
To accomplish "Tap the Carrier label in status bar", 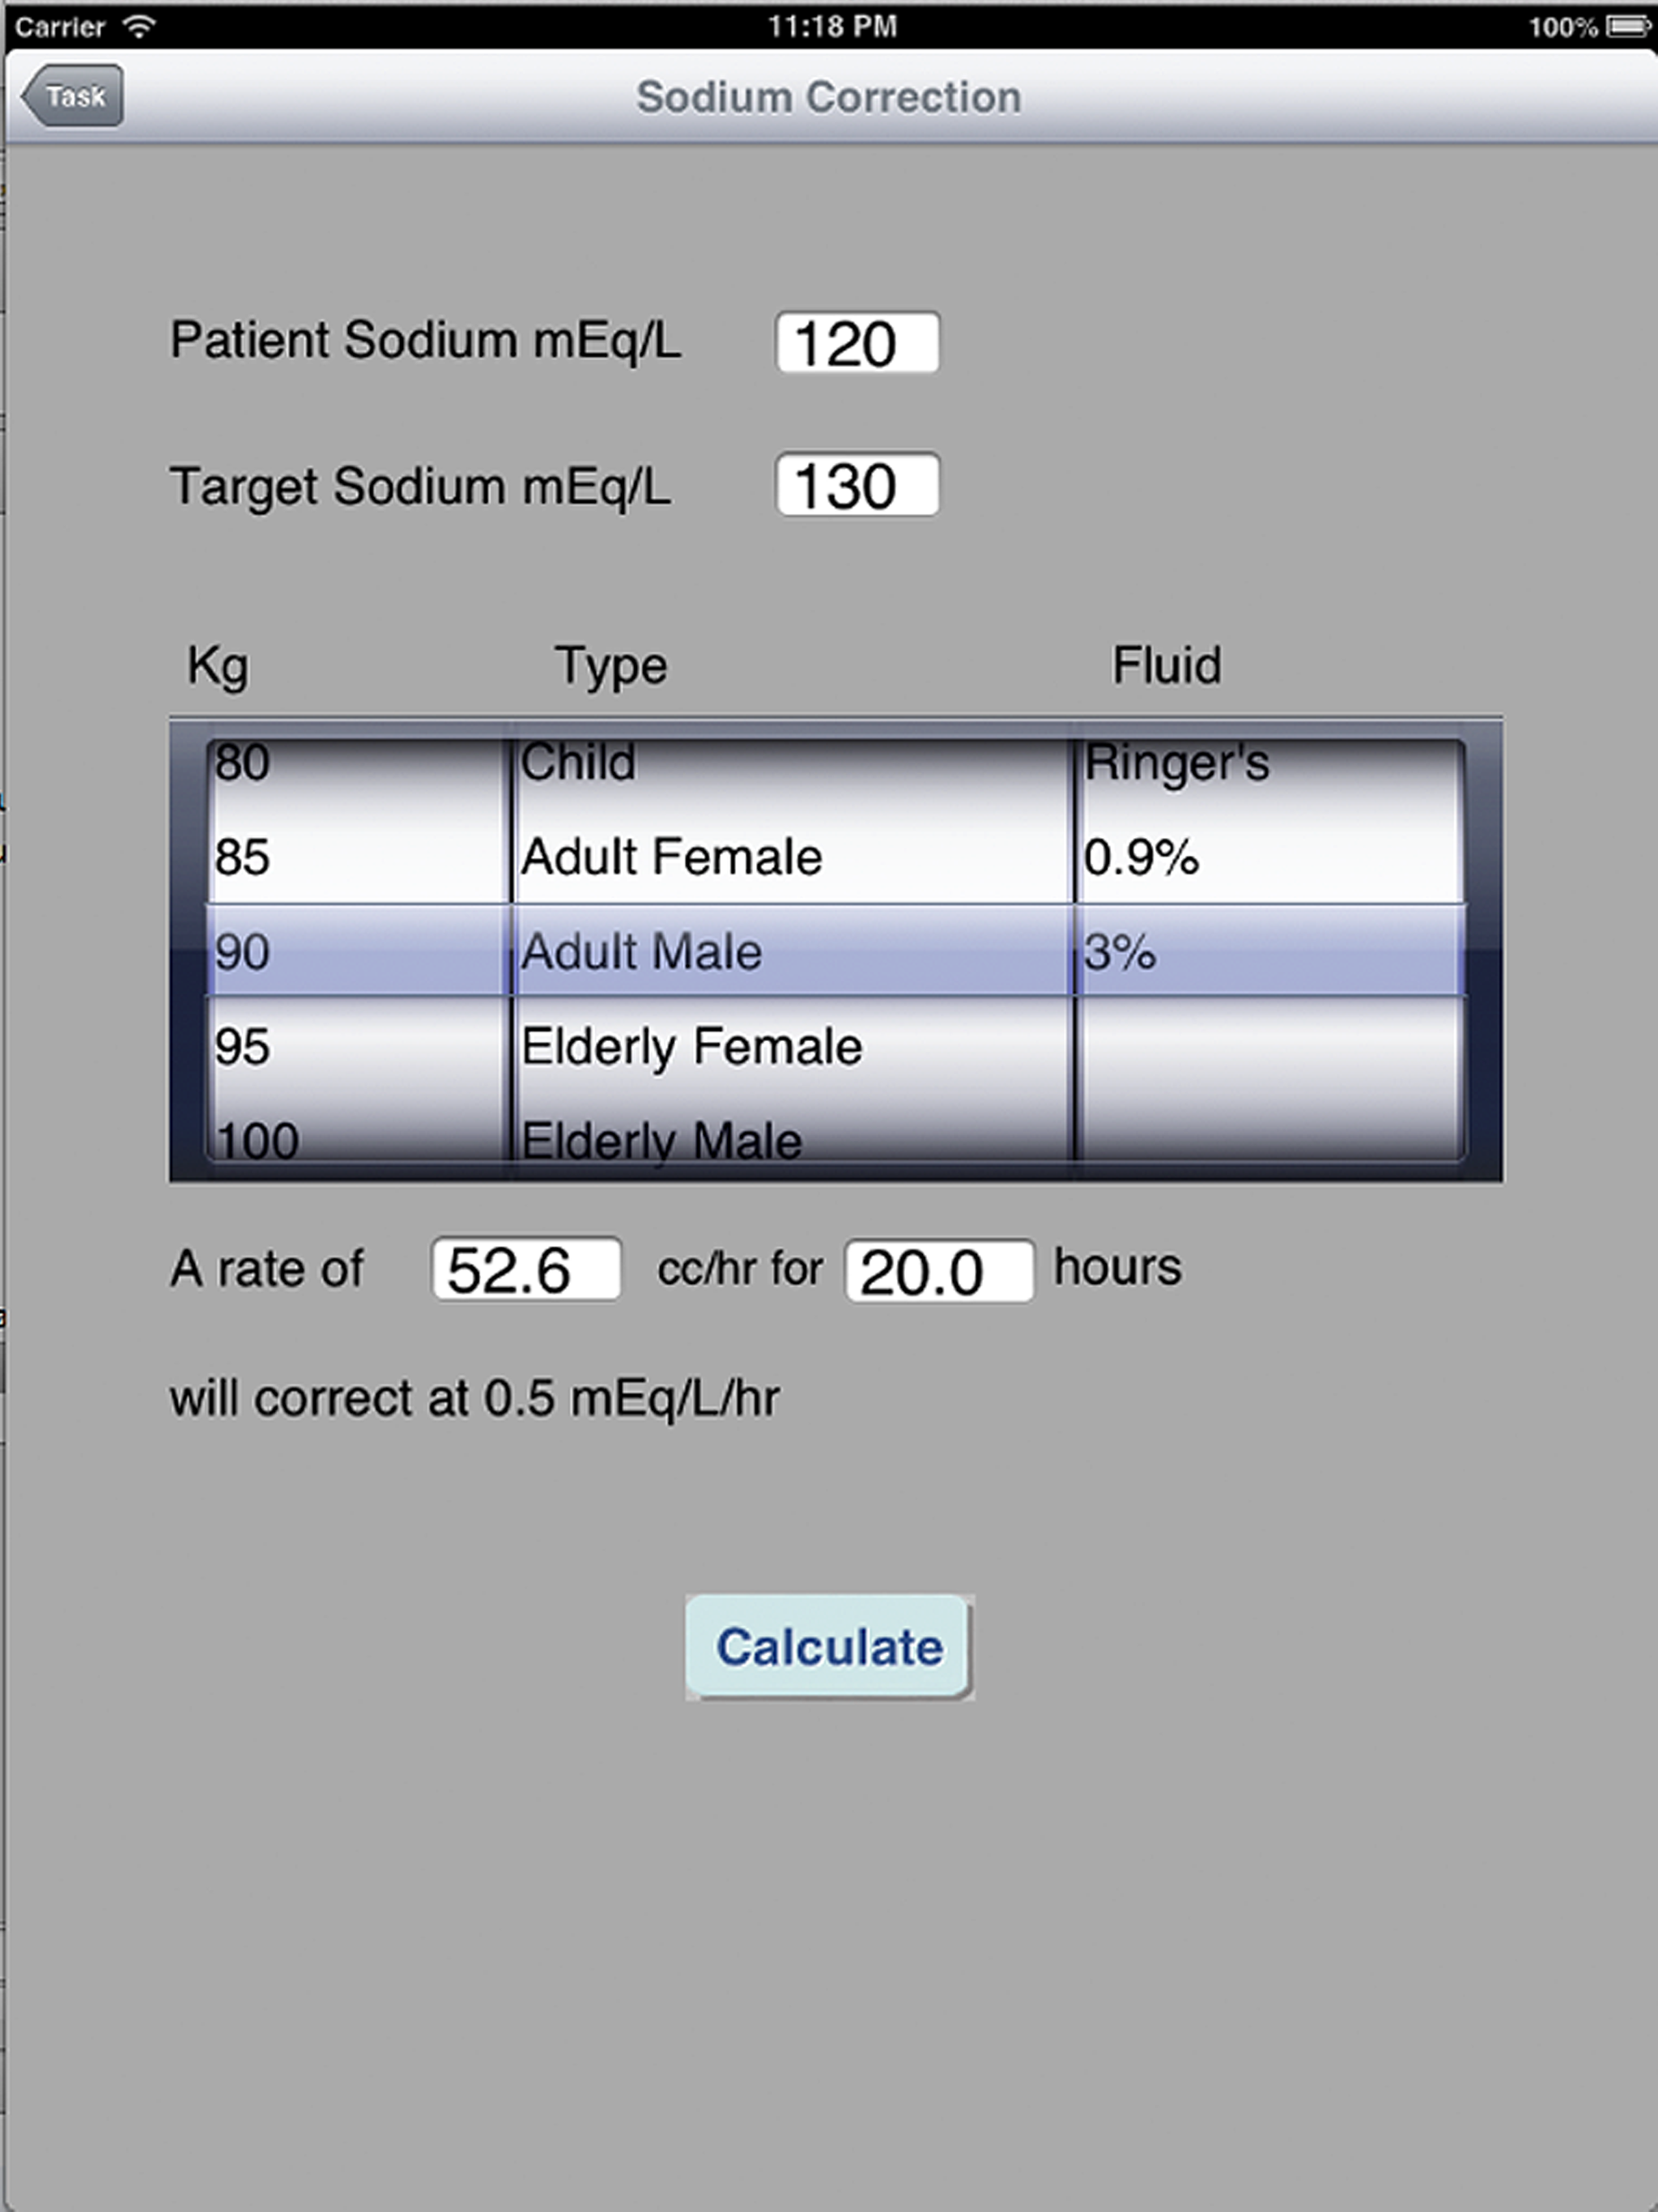I will click(x=58, y=26).
